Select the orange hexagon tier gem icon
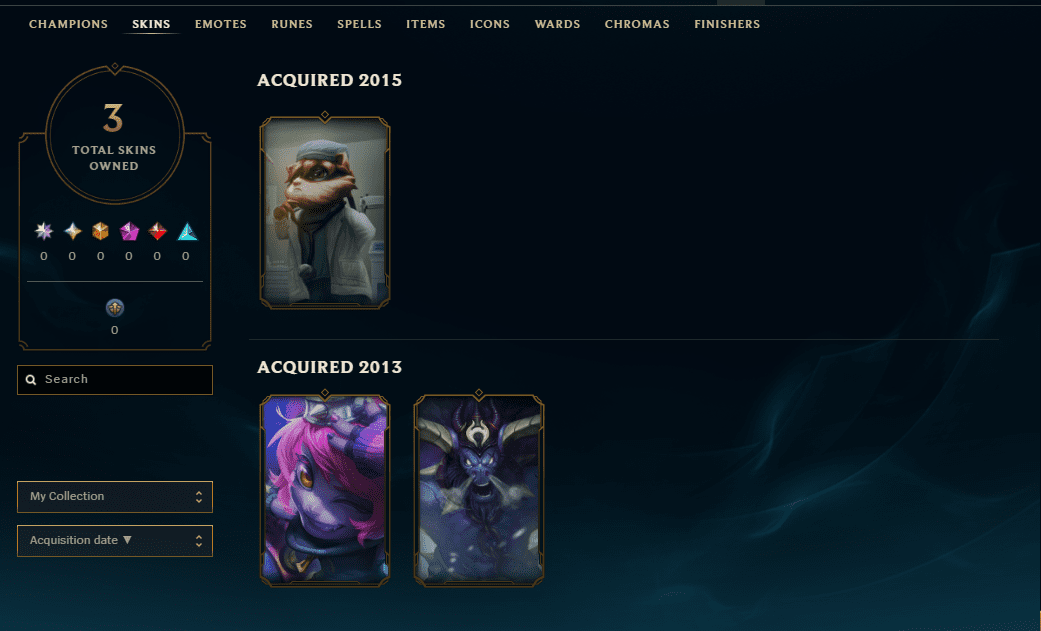This screenshot has height=631, width=1041. click(100, 230)
